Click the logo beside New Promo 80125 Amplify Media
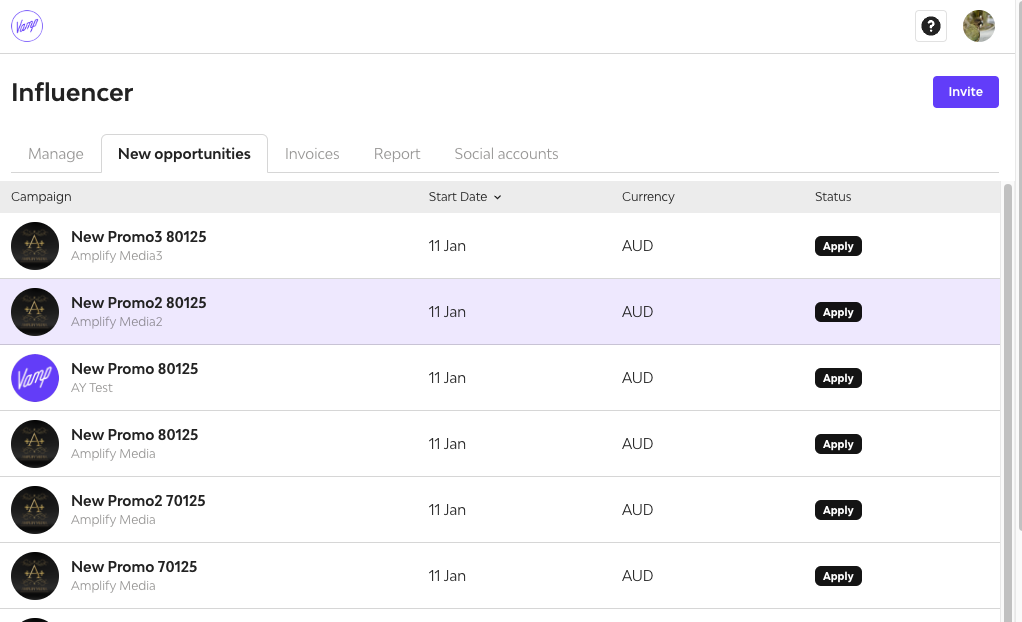Screen dimensions: 1022x622 35,444
